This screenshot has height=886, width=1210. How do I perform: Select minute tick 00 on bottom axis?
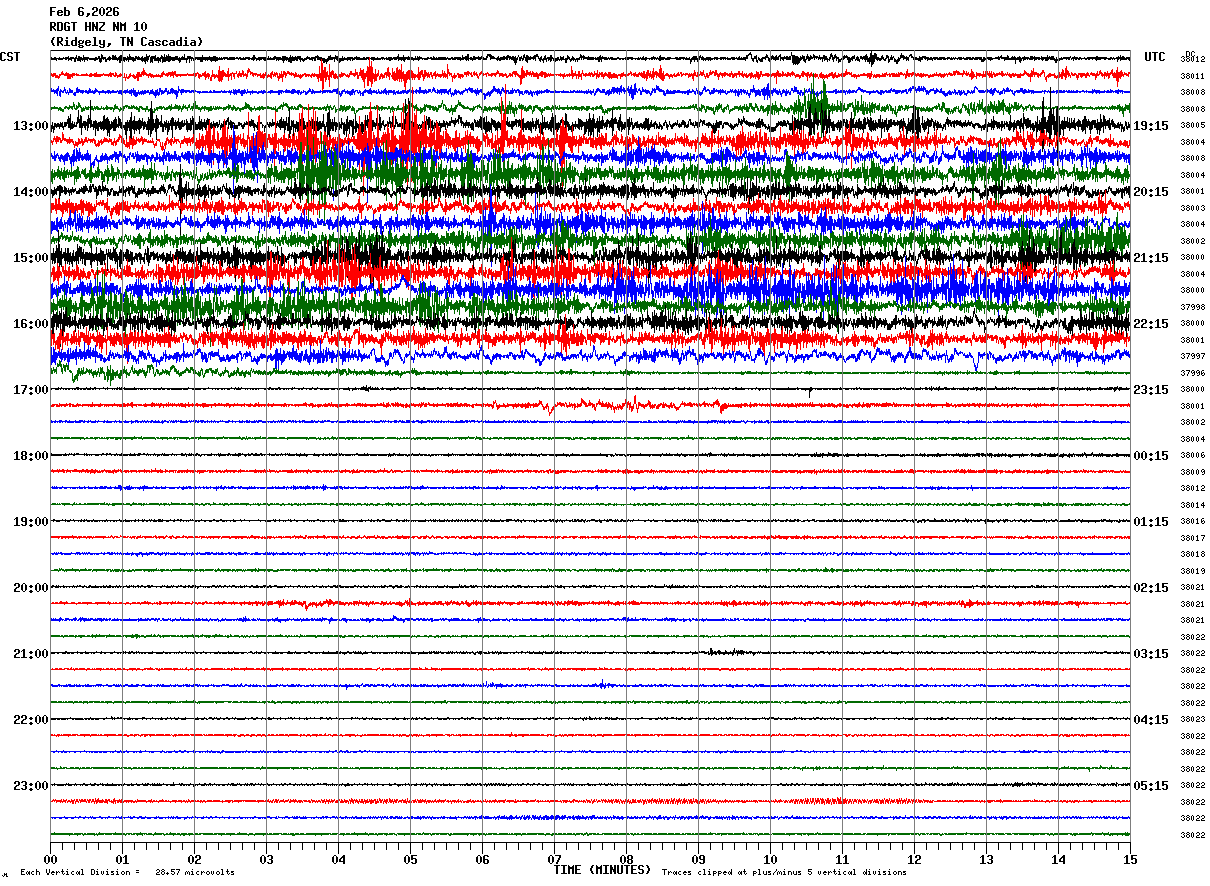(51, 859)
